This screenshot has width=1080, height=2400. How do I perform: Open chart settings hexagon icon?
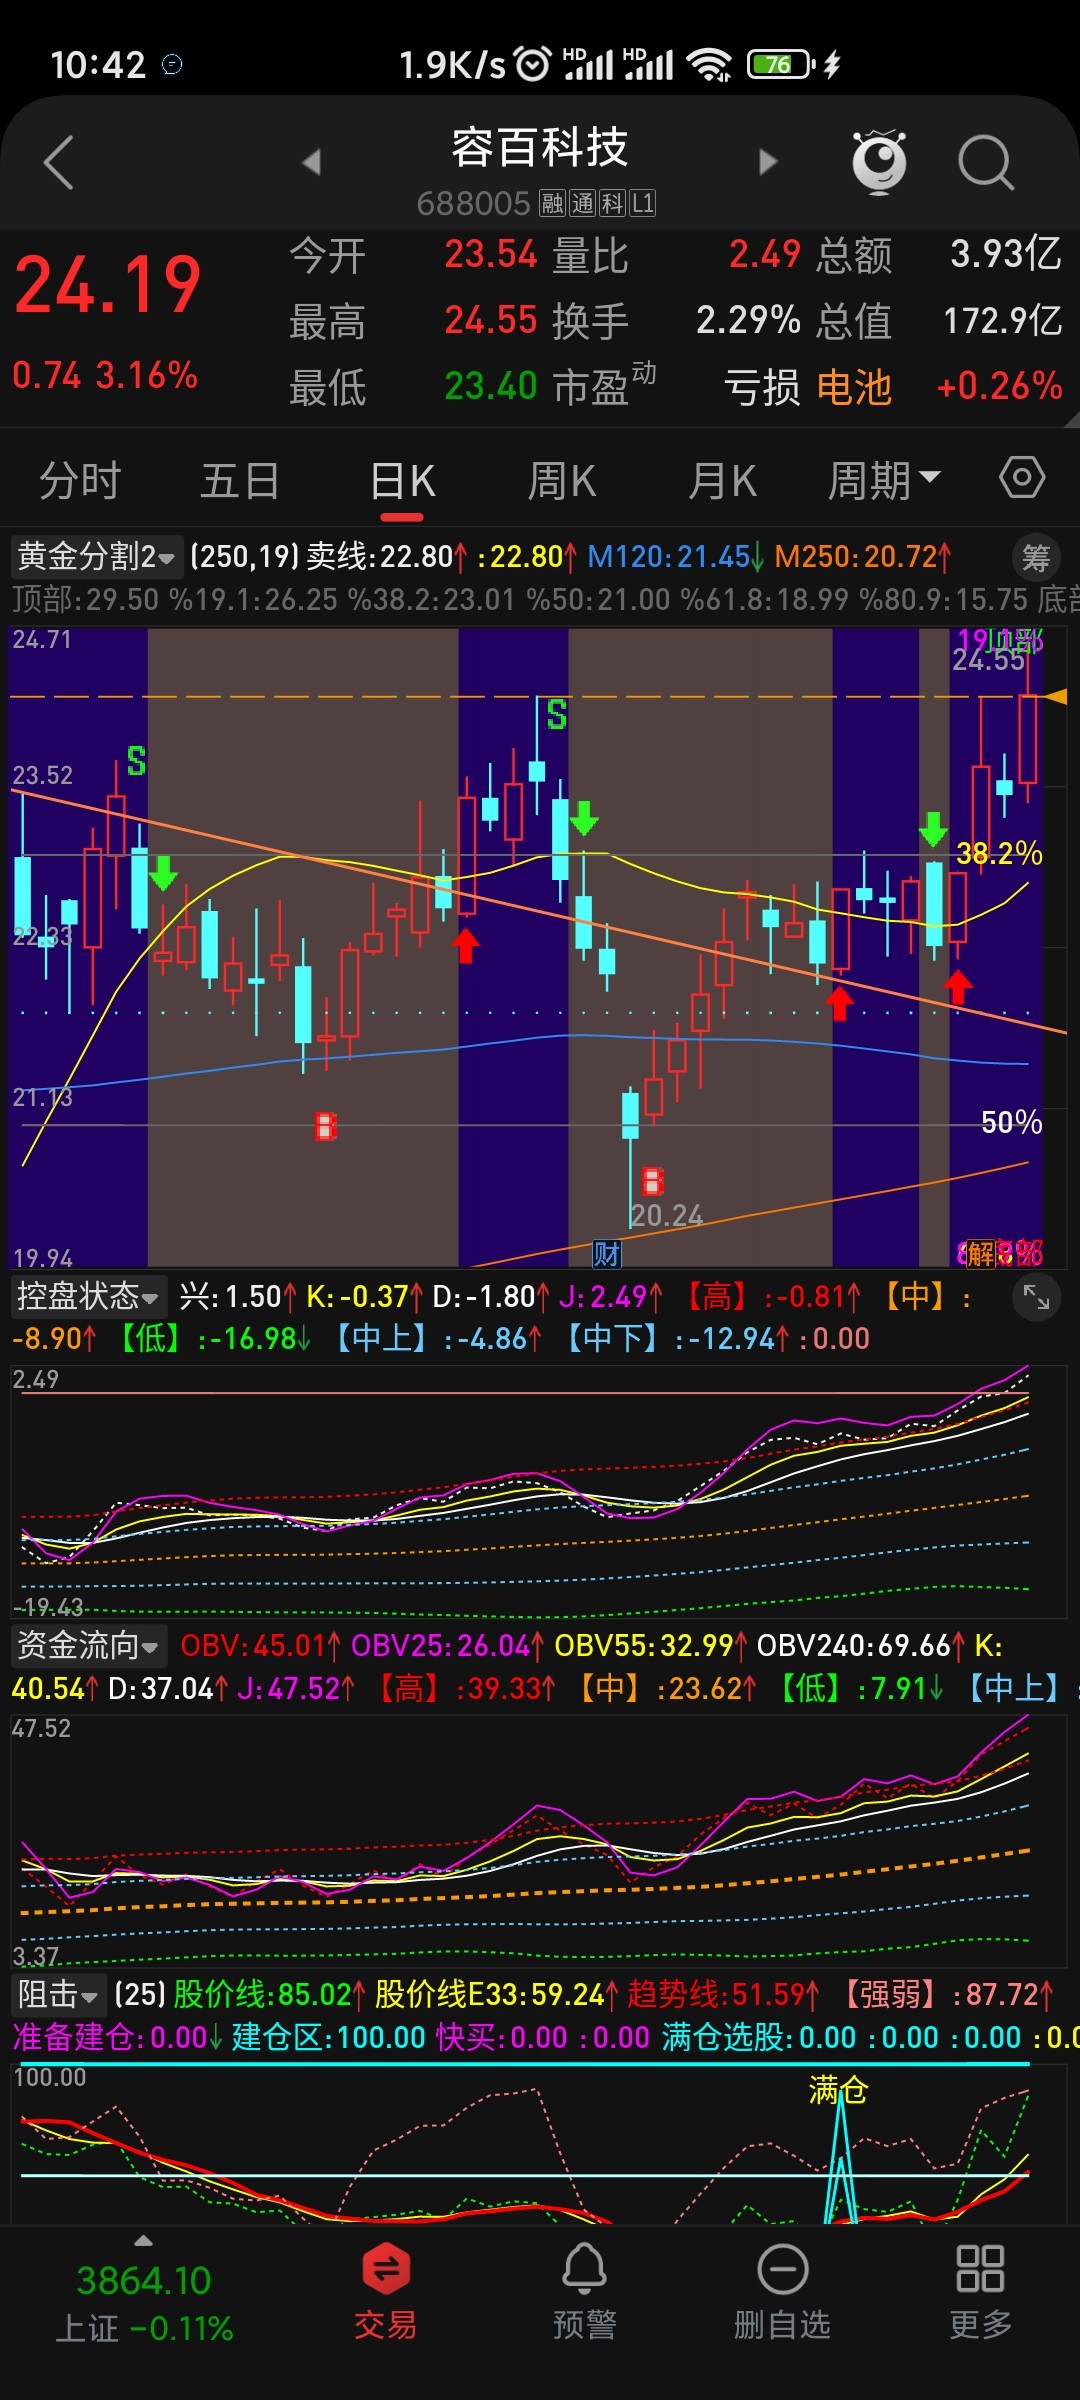click(x=1022, y=477)
